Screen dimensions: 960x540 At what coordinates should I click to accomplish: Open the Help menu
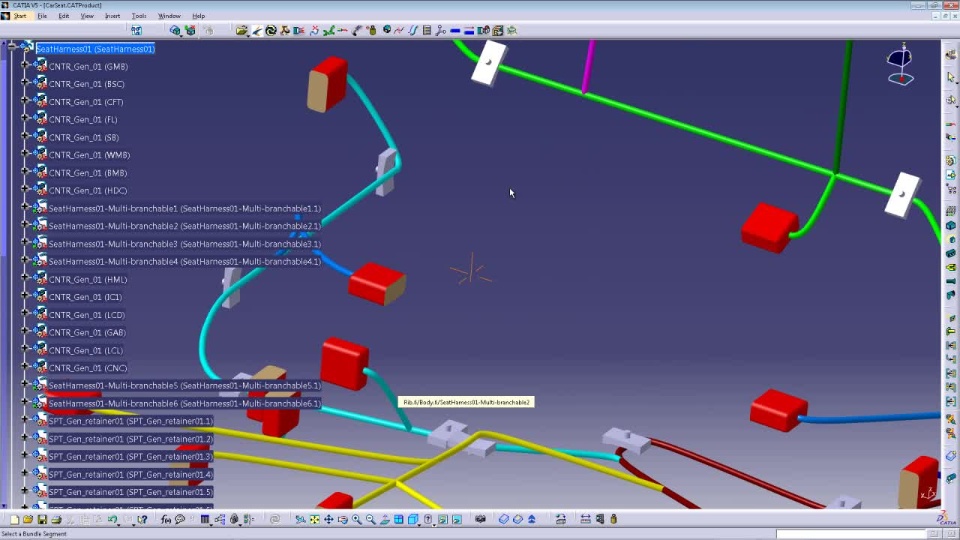click(x=198, y=16)
